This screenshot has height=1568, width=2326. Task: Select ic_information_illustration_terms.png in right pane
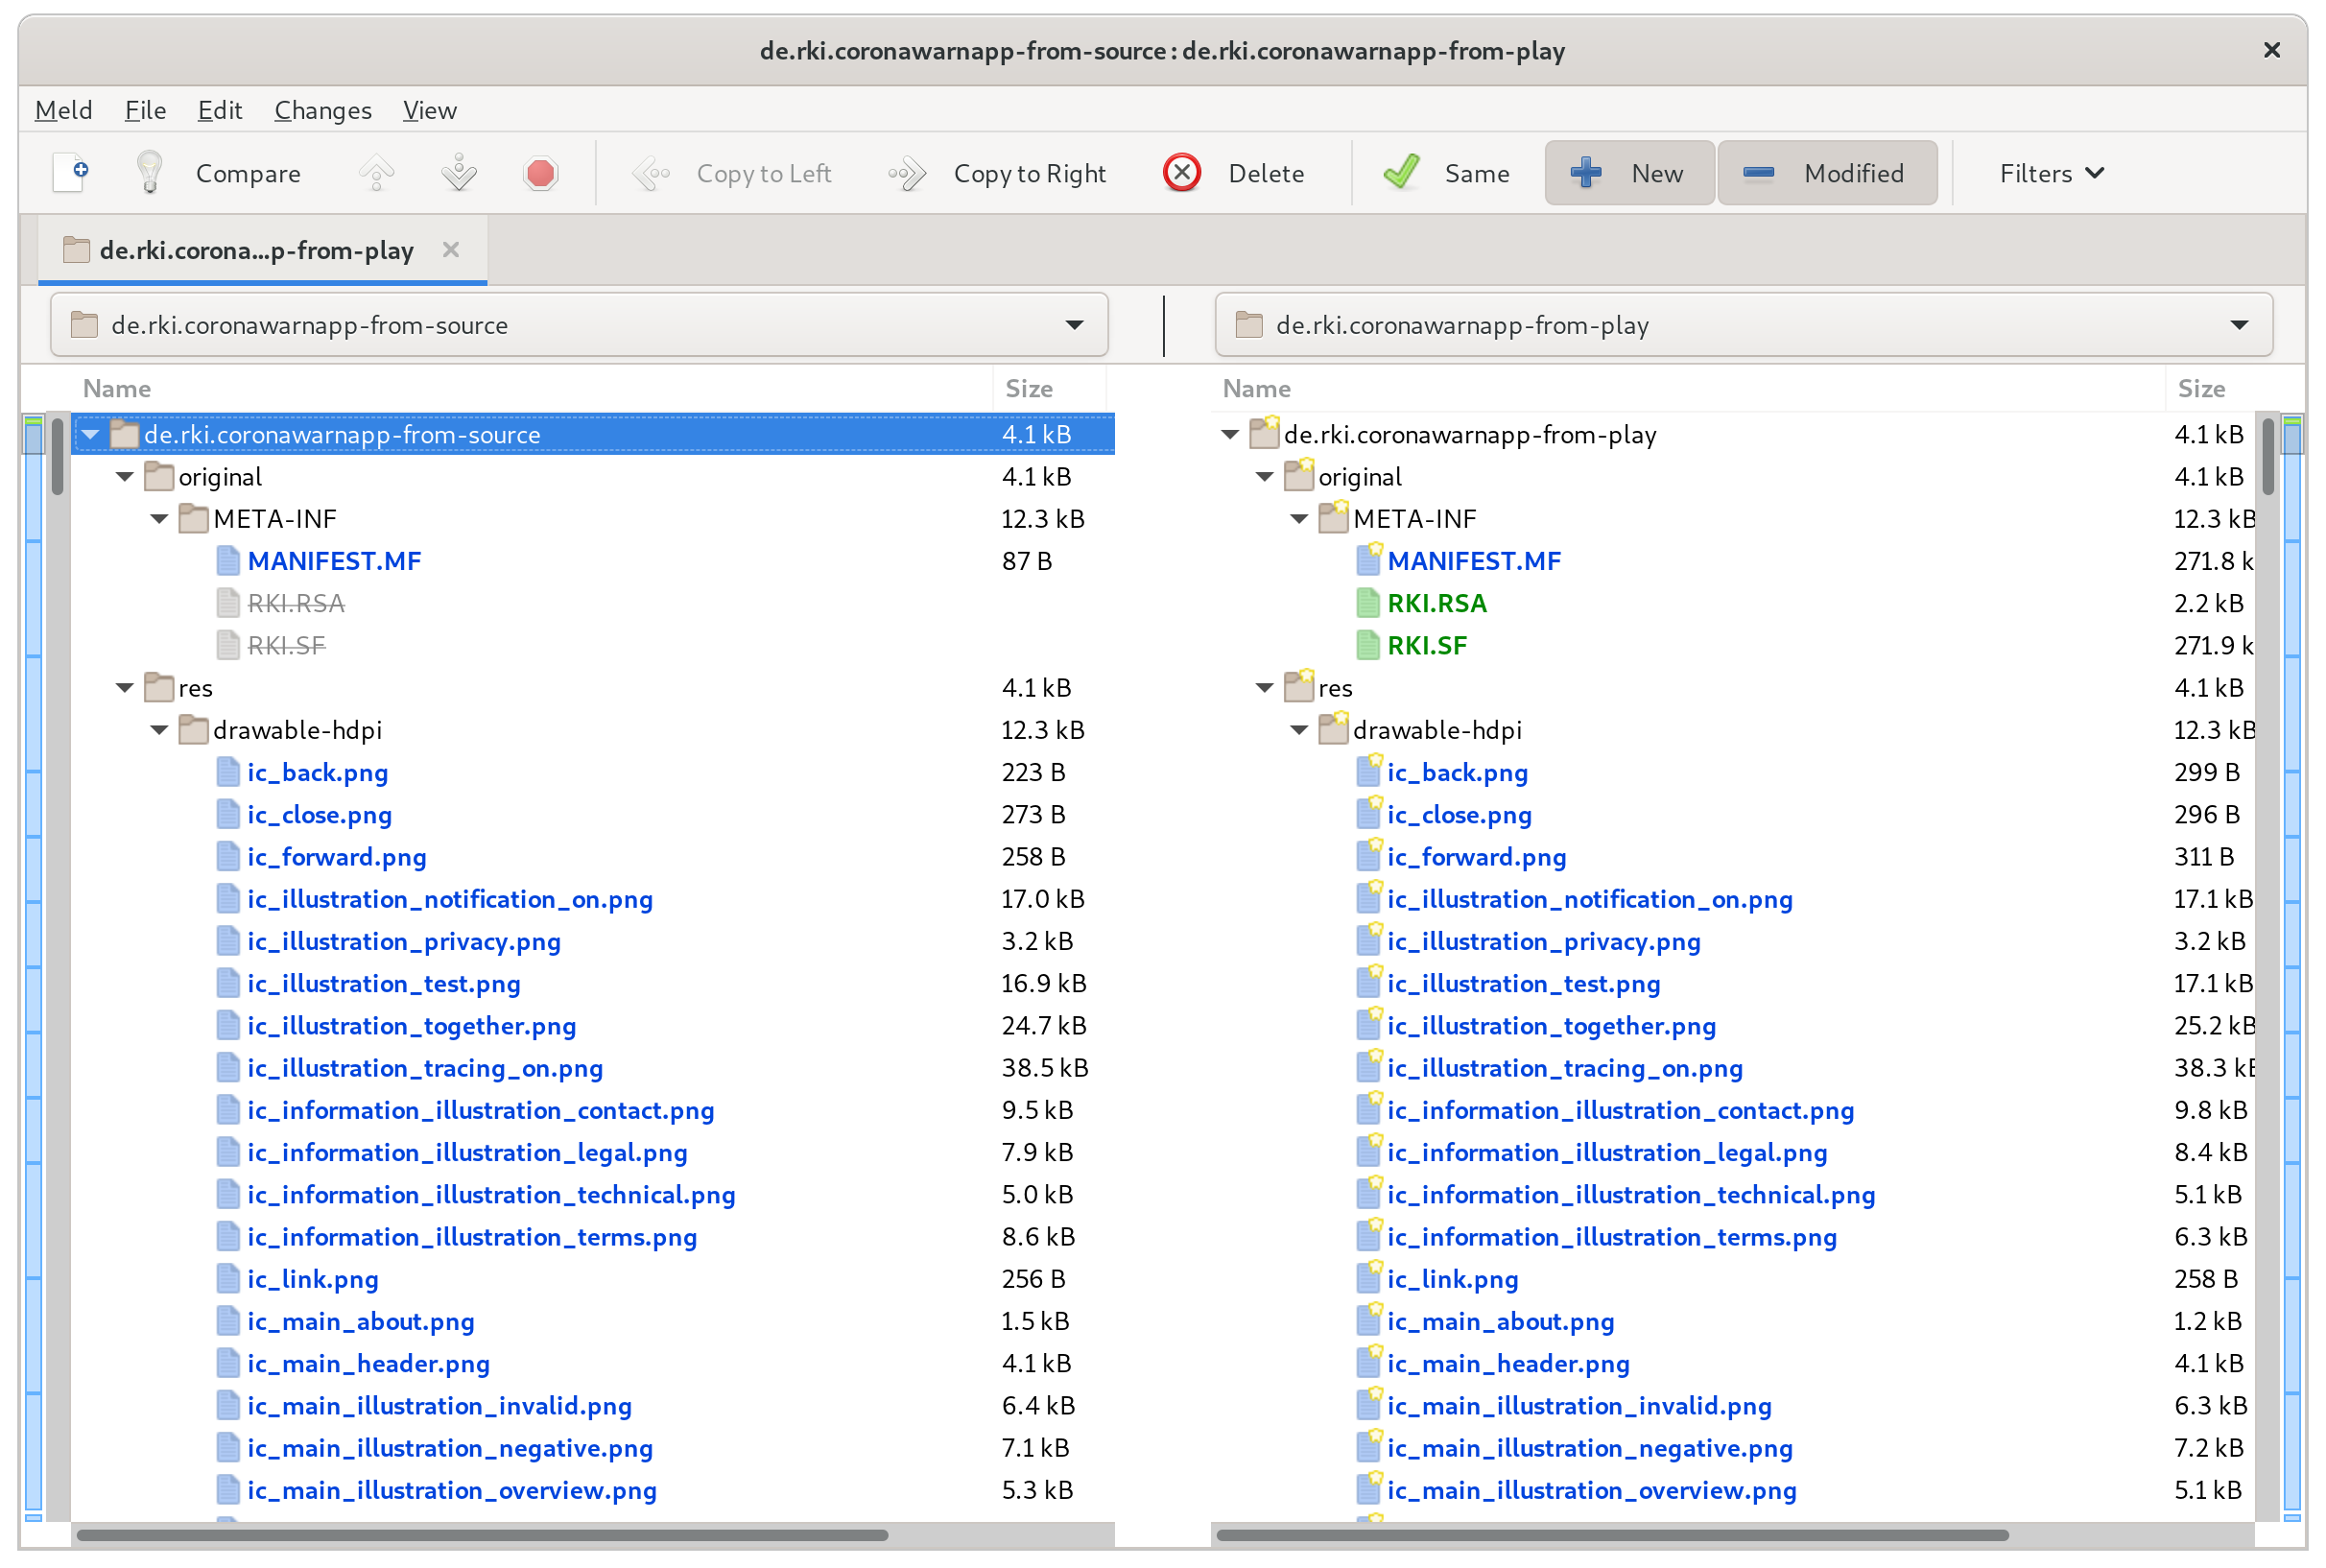[1611, 1236]
